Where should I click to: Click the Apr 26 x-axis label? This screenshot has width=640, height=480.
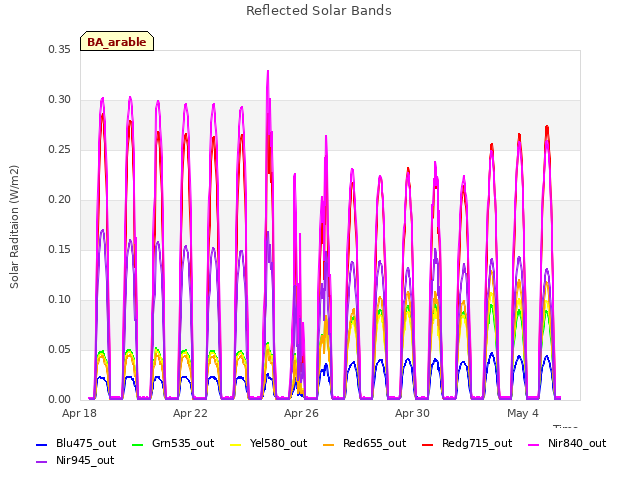301,413
